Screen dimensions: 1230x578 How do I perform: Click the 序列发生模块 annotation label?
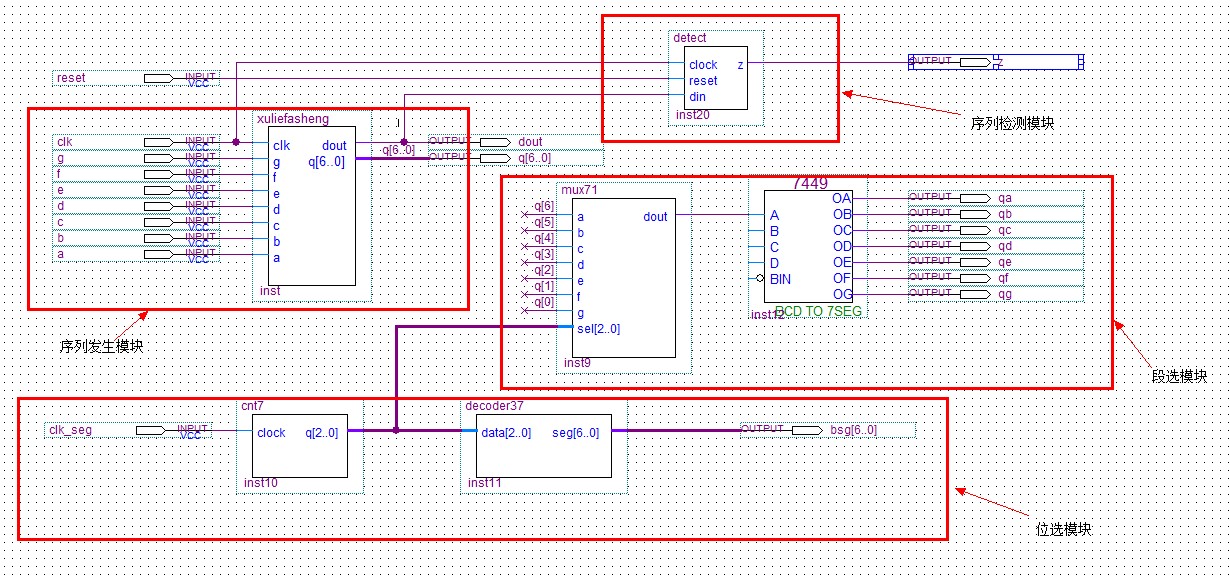(100, 345)
